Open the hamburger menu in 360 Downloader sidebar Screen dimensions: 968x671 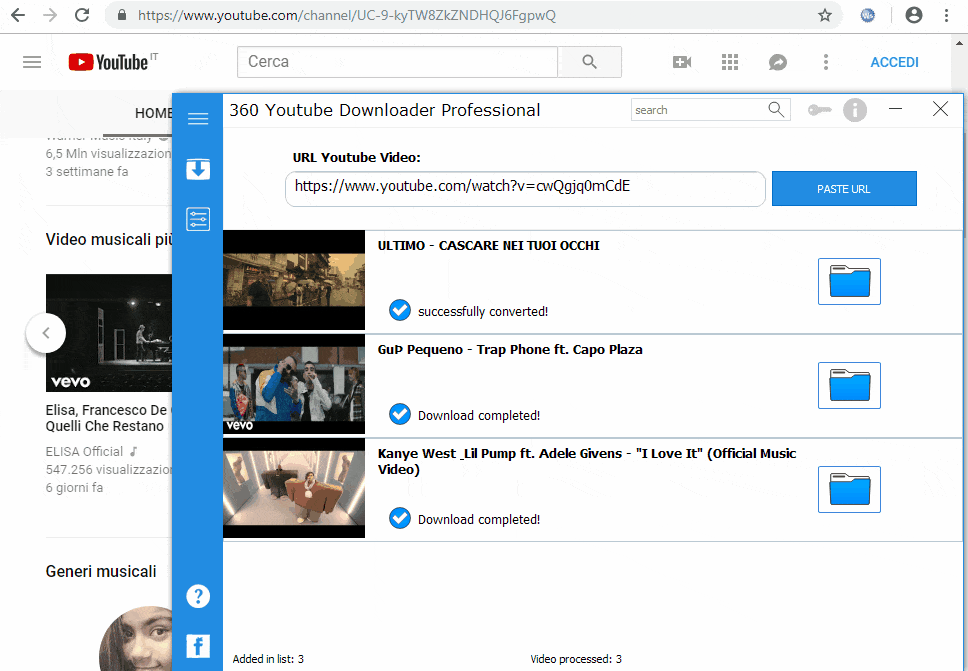(x=198, y=118)
